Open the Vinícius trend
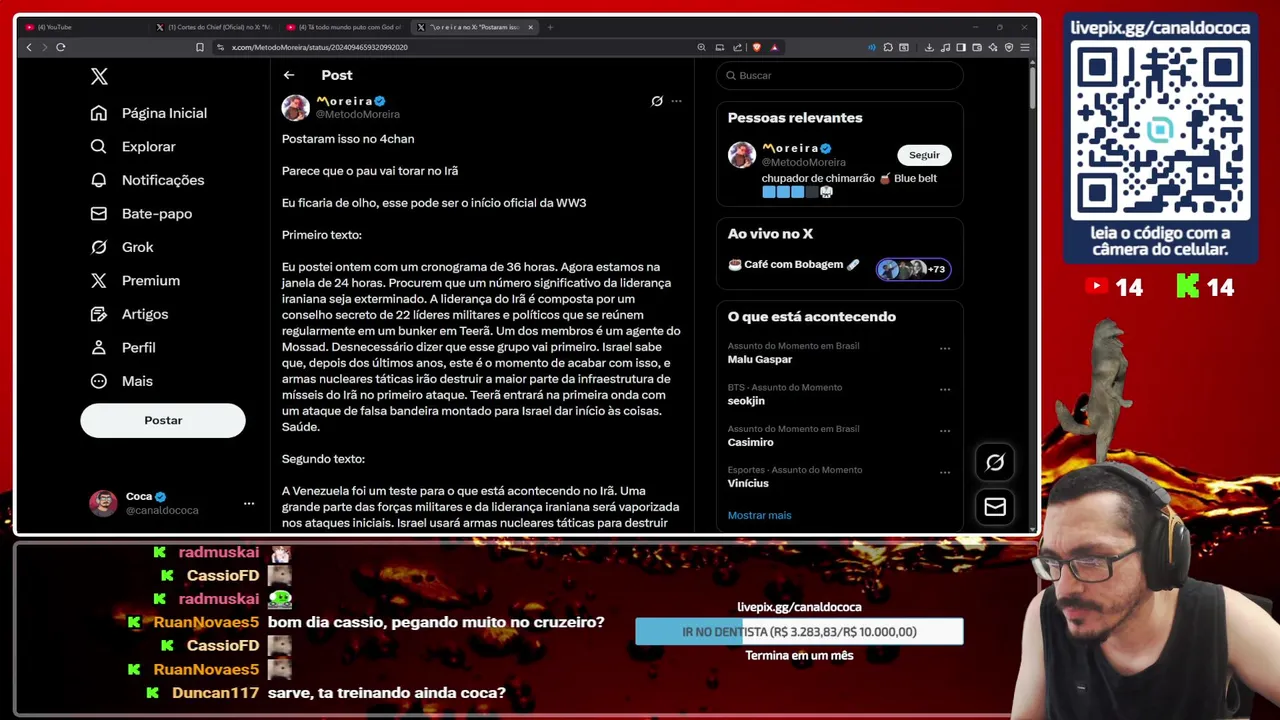1280x720 pixels. click(x=748, y=483)
